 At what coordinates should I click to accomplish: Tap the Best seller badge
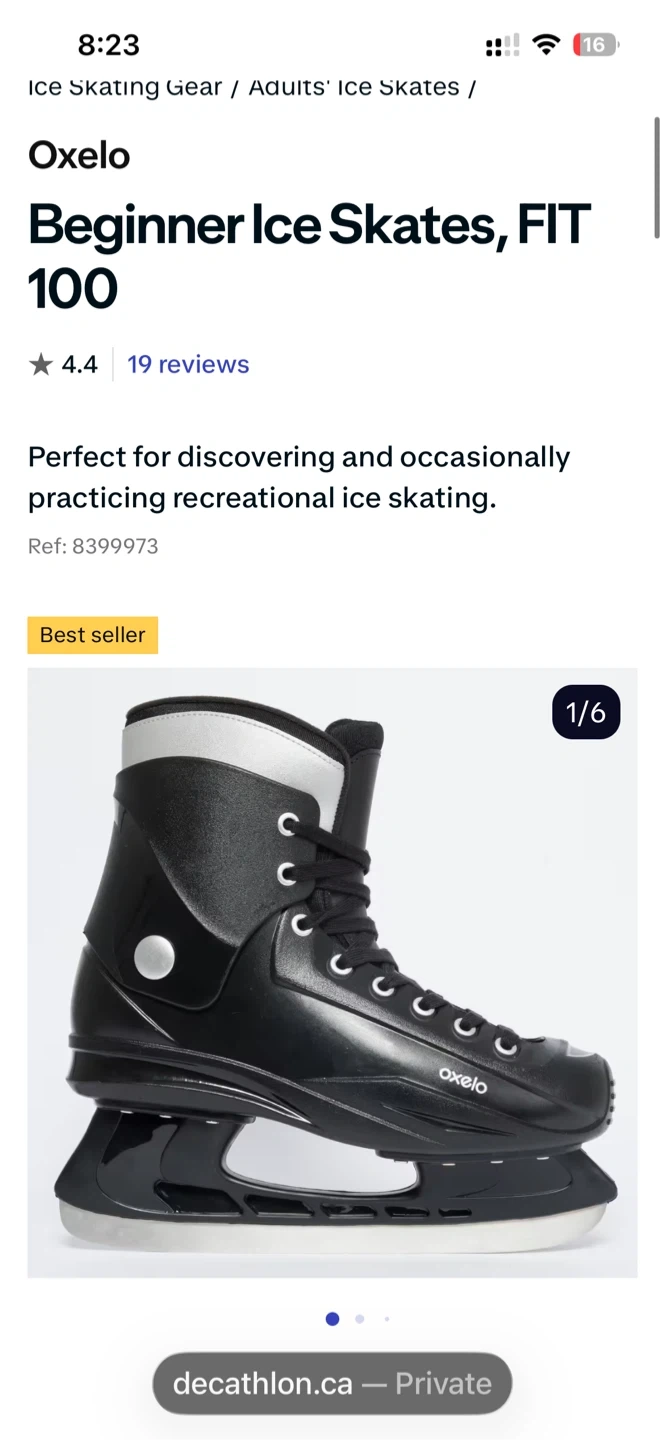tap(92, 635)
